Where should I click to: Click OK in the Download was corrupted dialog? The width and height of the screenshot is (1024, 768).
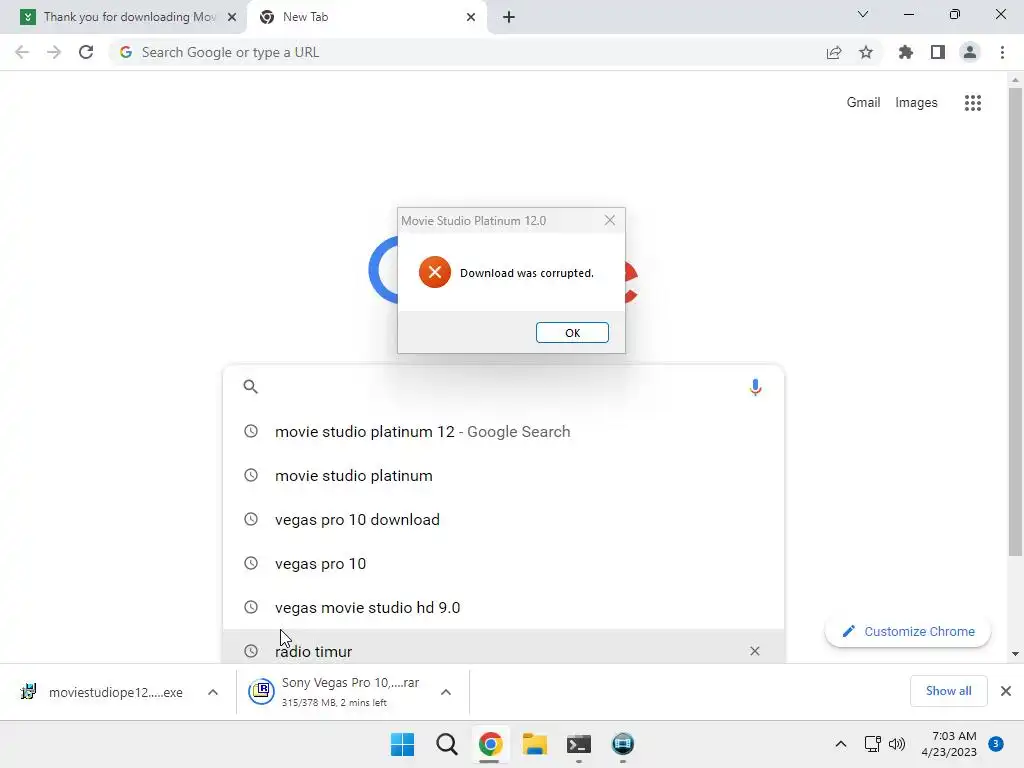[x=572, y=332]
